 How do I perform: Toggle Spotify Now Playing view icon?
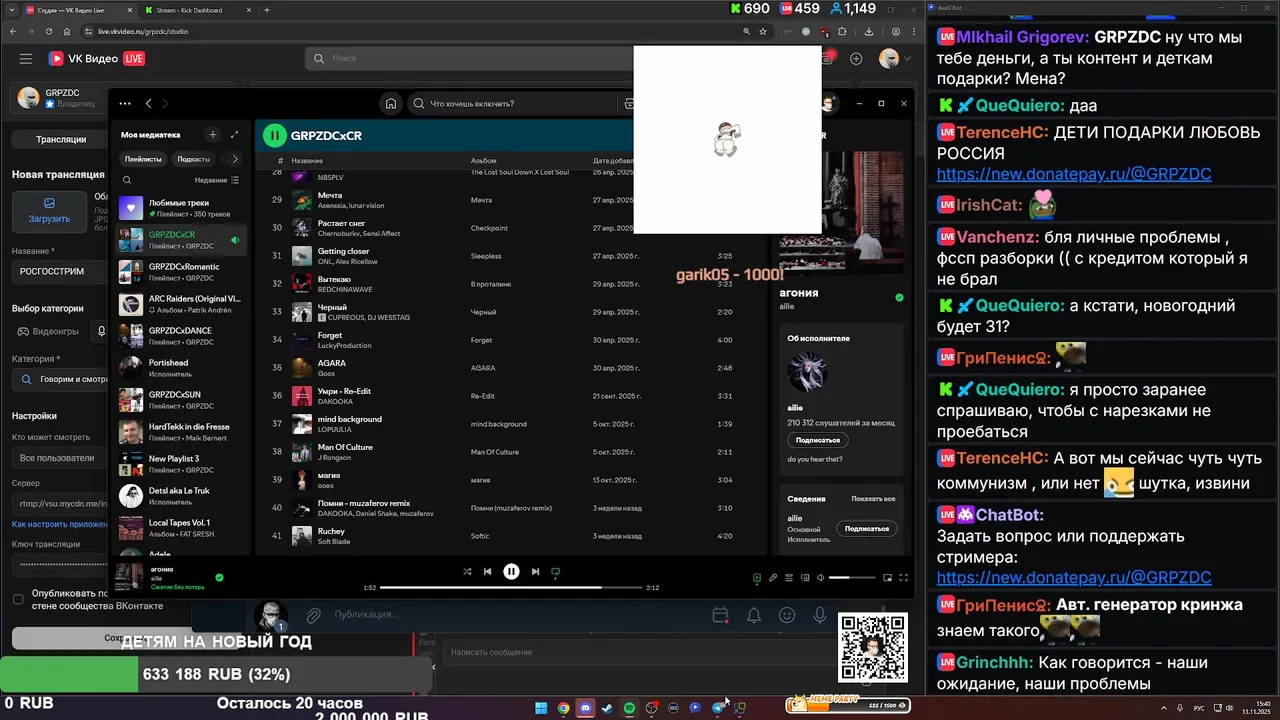pos(757,577)
